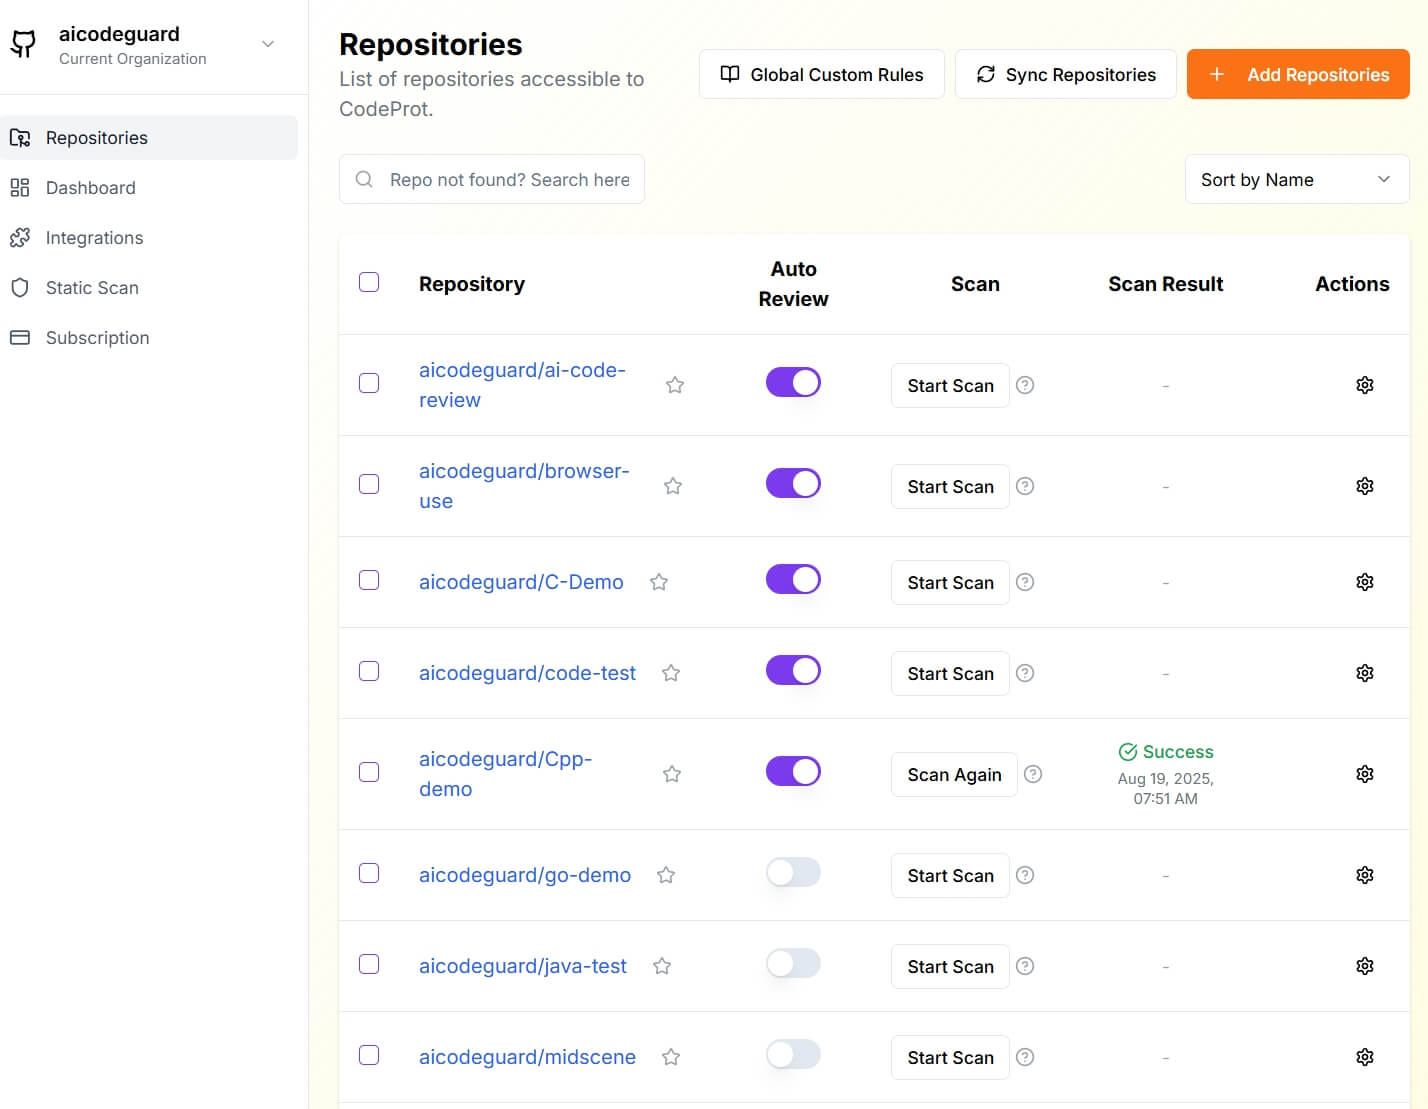Click Add Repositories button
1428x1109 pixels.
1297,73
